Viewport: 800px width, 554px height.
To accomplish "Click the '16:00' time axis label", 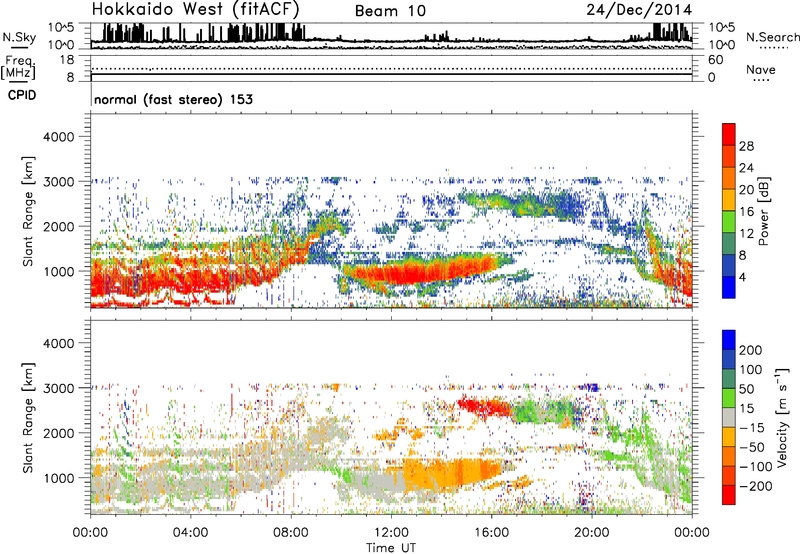I will click(x=491, y=533).
